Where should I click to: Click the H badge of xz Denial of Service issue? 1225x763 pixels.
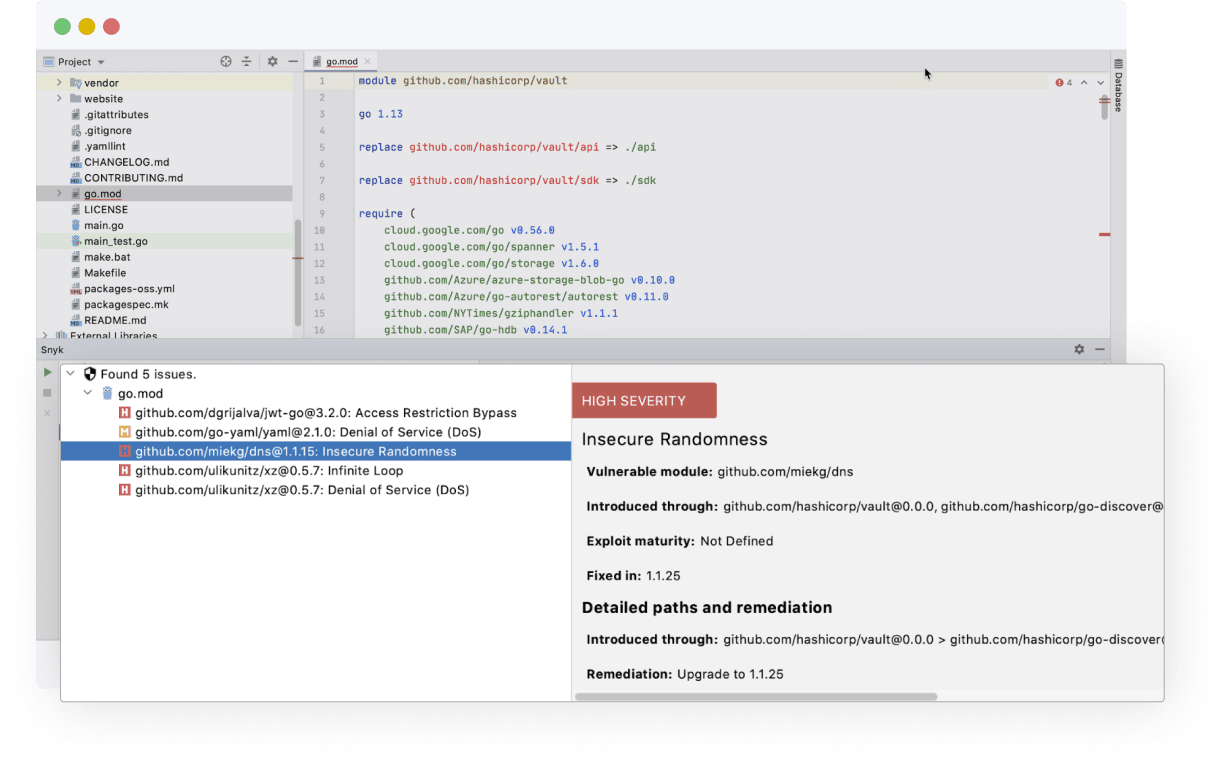pyautogui.click(x=125, y=490)
